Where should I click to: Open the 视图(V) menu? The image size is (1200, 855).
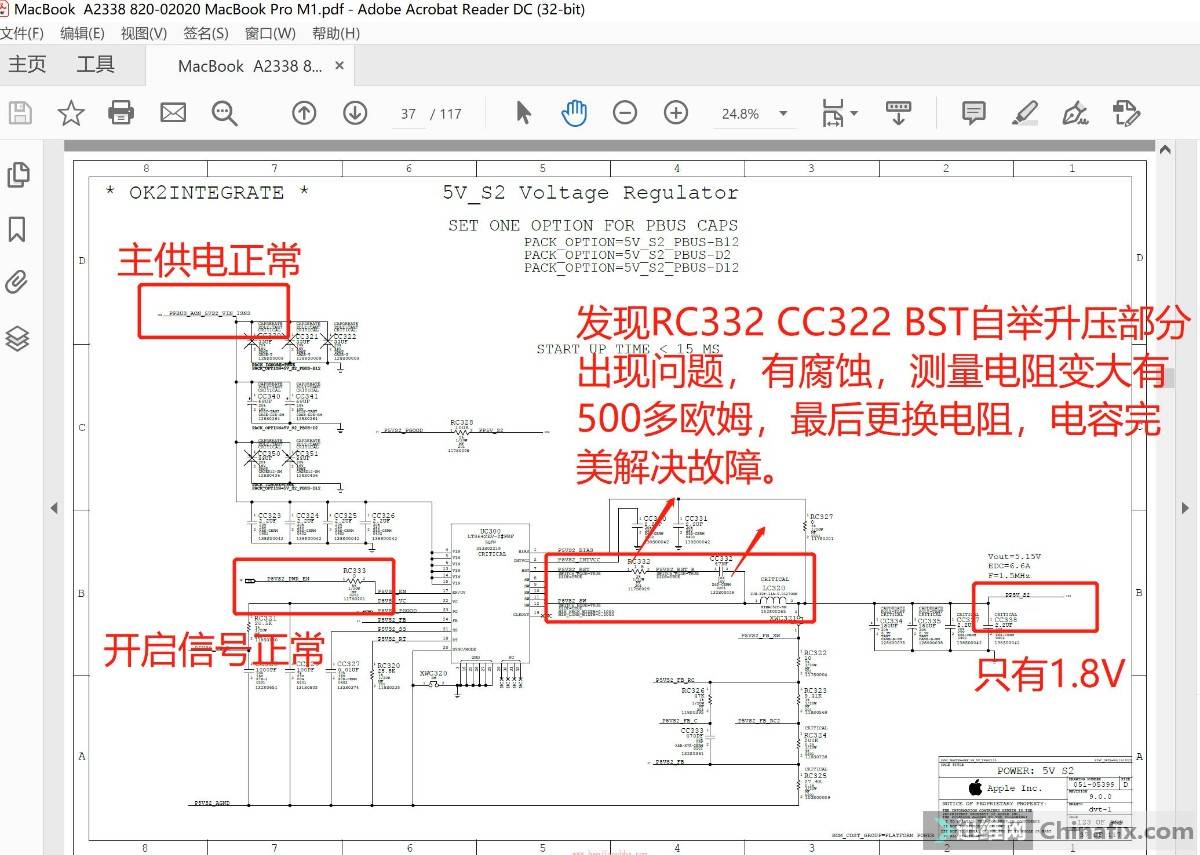144,33
